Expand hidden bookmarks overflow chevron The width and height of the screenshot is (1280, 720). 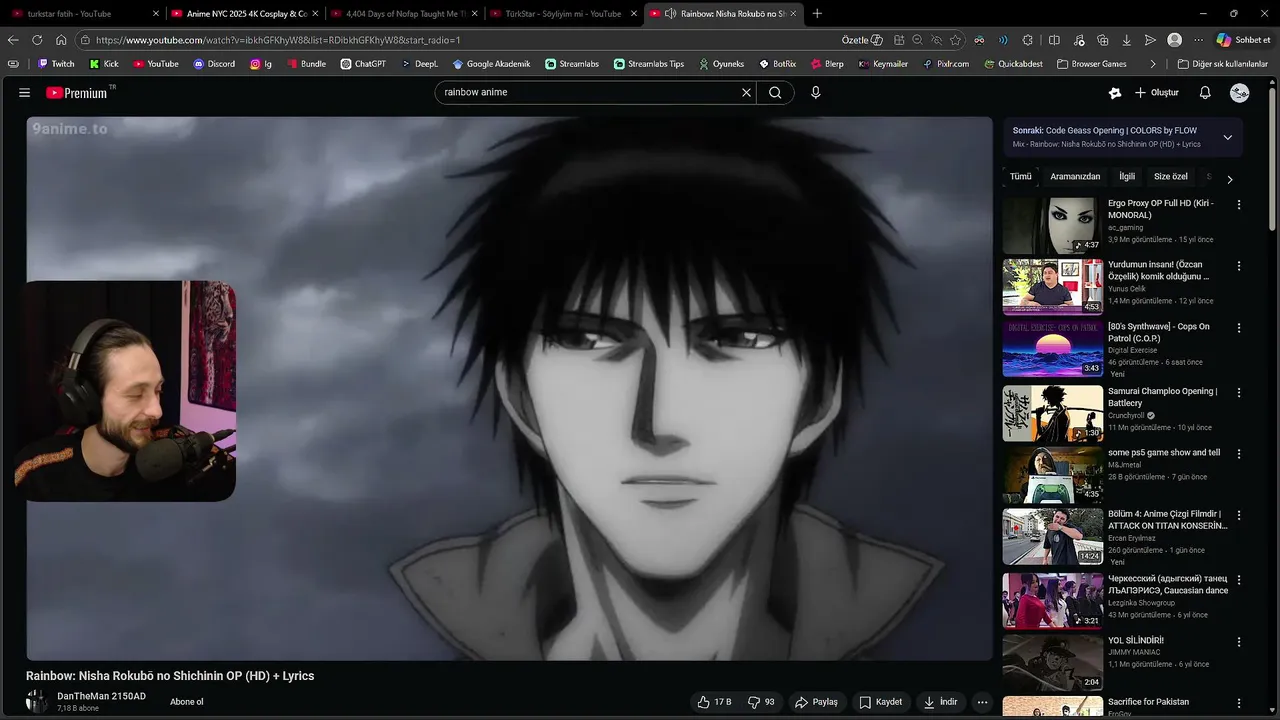1153,64
